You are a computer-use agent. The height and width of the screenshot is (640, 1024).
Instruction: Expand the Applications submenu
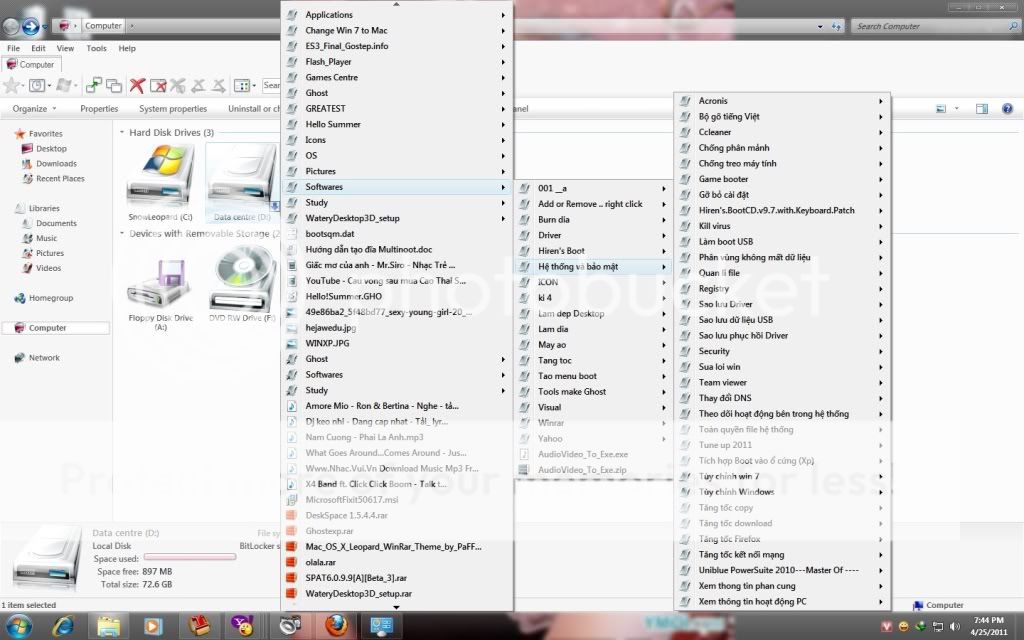tap(398, 14)
